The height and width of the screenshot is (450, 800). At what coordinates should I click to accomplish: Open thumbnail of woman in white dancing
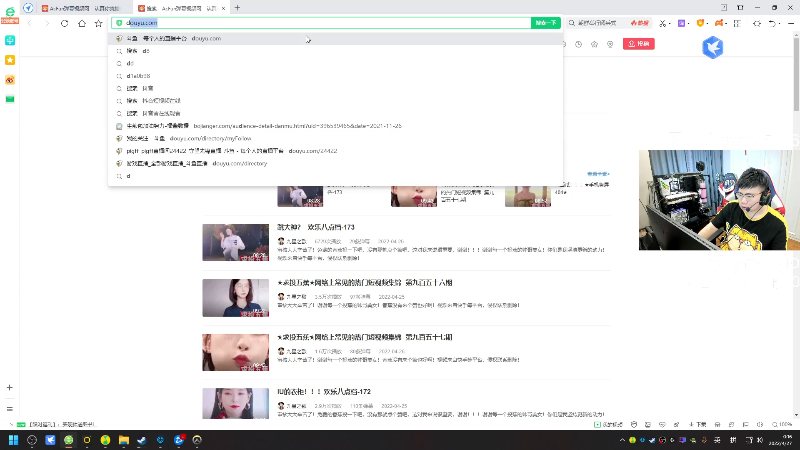point(235,242)
